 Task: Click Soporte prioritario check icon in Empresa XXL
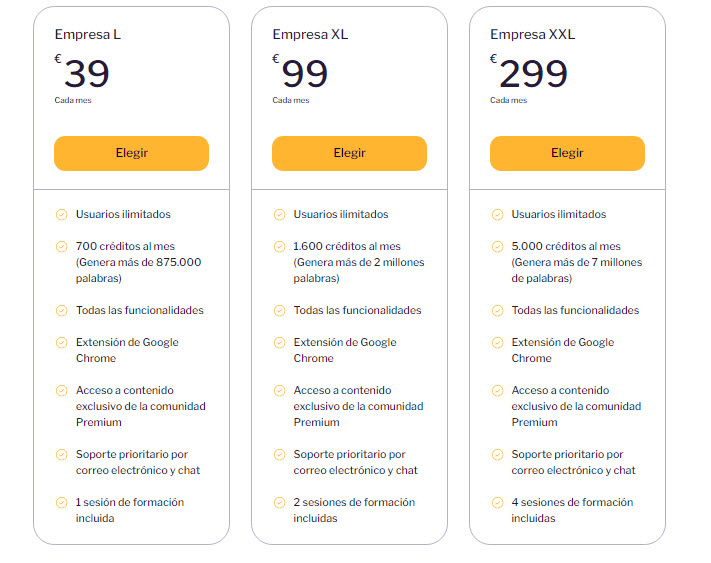(x=497, y=454)
